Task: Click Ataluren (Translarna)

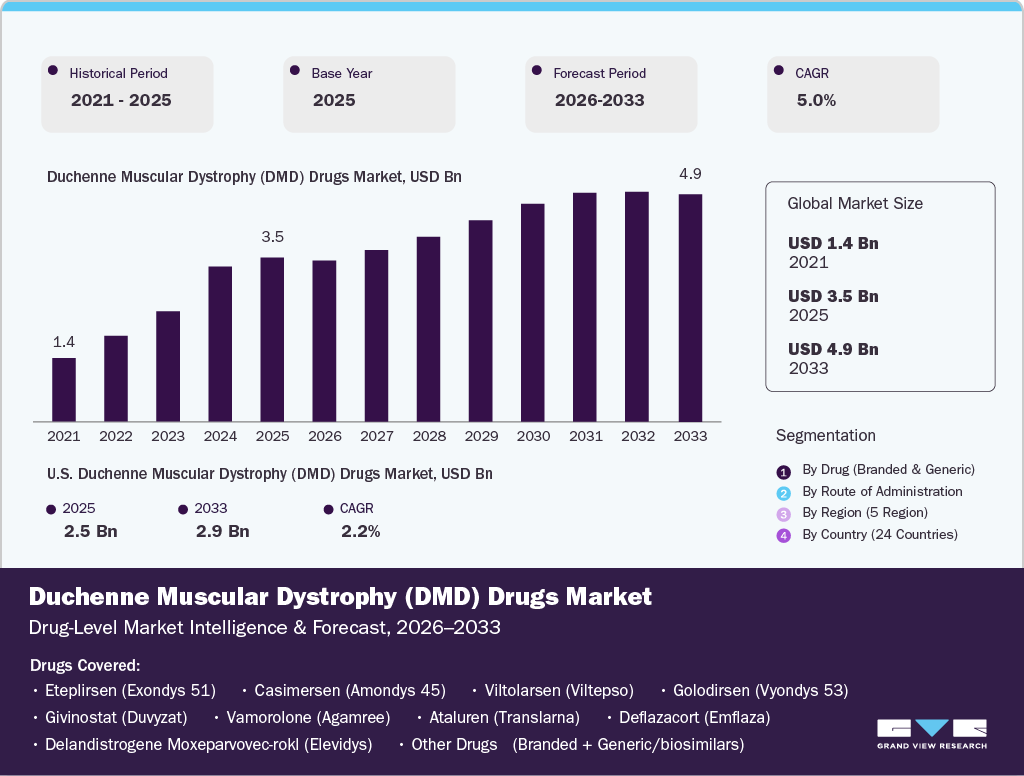Action: [x=504, y=717]
